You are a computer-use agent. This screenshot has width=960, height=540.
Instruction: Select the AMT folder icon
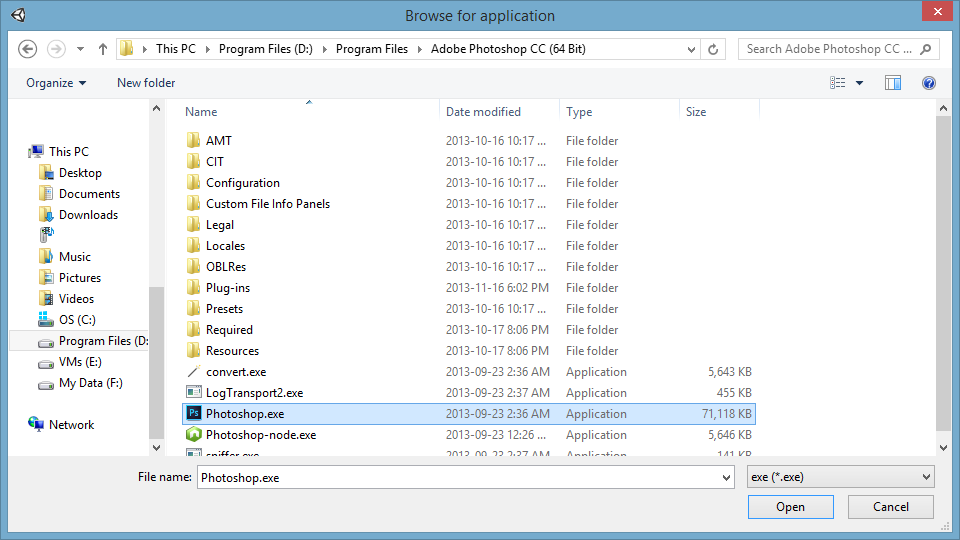pos(193,140)
